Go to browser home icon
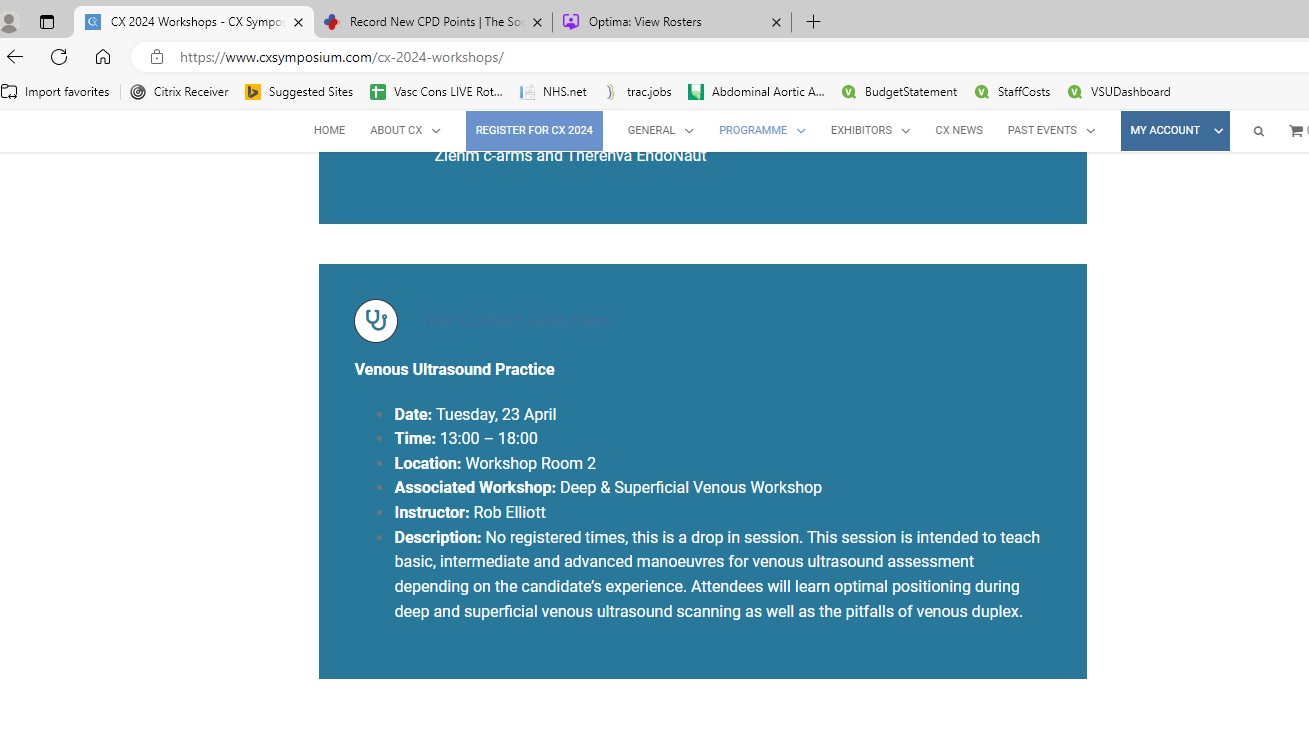Screen dimensions: 1309x733 (x=102, y=57)
